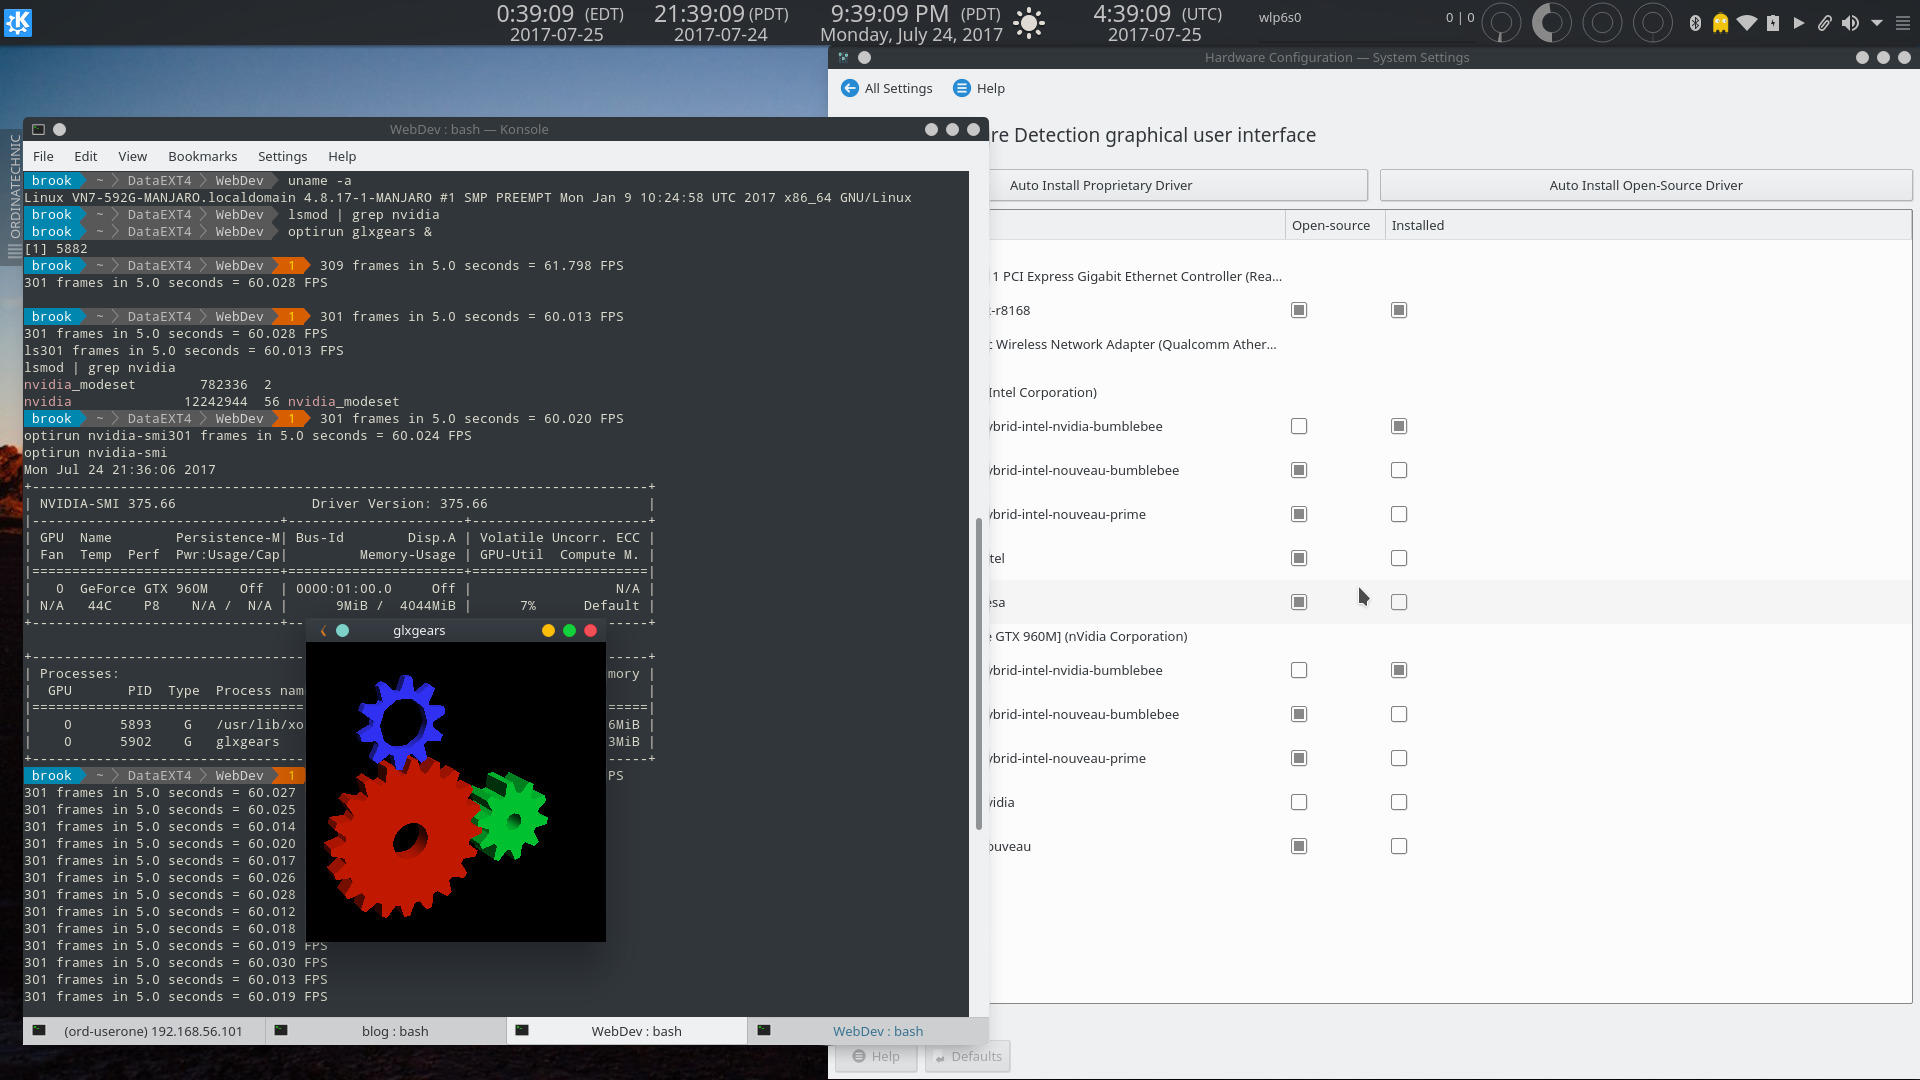Click the glxgears title bar back chevron

point(323,630)
